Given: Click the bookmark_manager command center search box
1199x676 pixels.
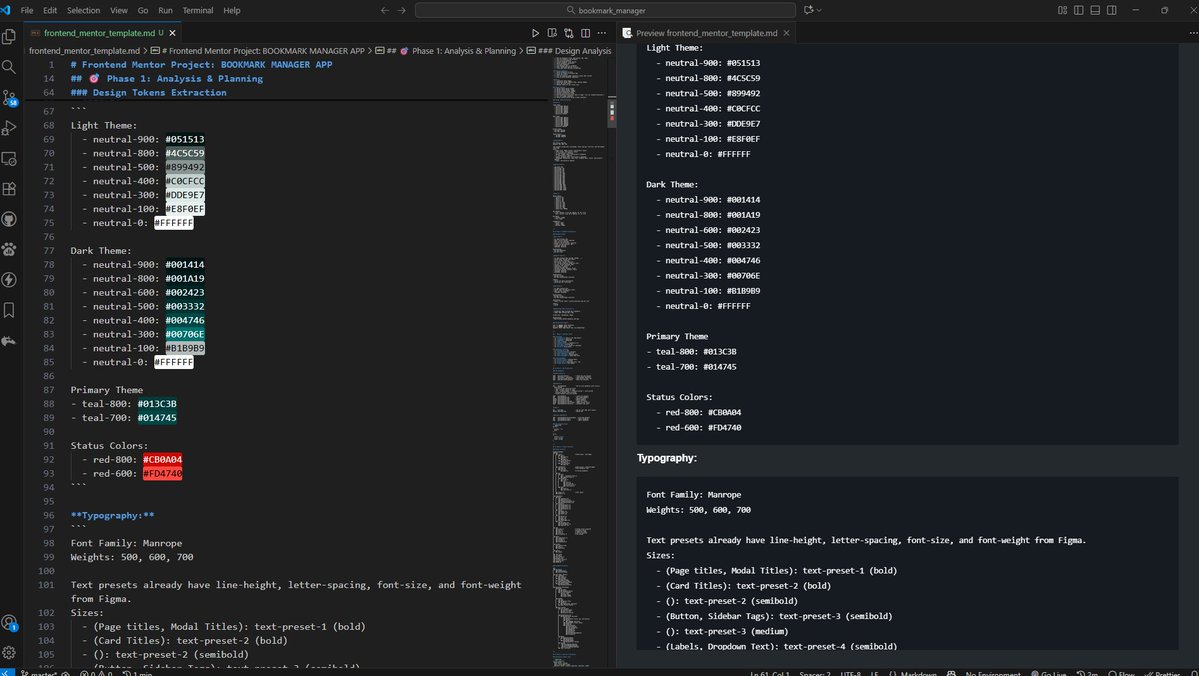Looking at the screenshot, I should (605, 11).
